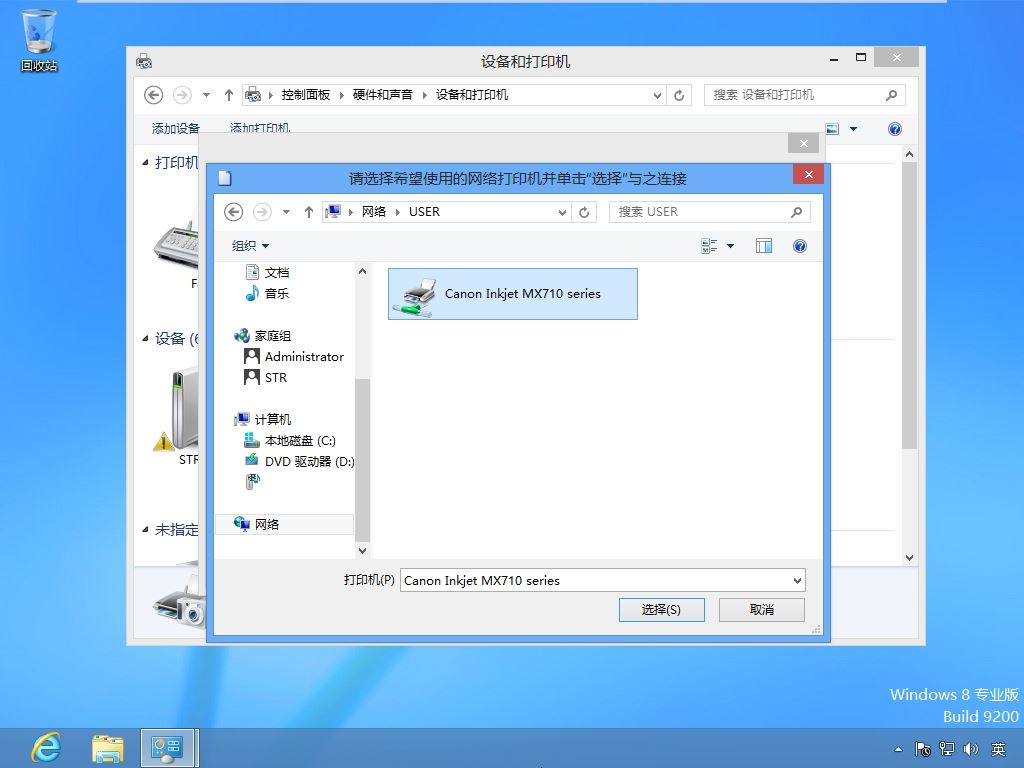The width and height of the screenshot is (1024, 768).
Task: Click the search Devices and Printers field
Action: point(794,95)
